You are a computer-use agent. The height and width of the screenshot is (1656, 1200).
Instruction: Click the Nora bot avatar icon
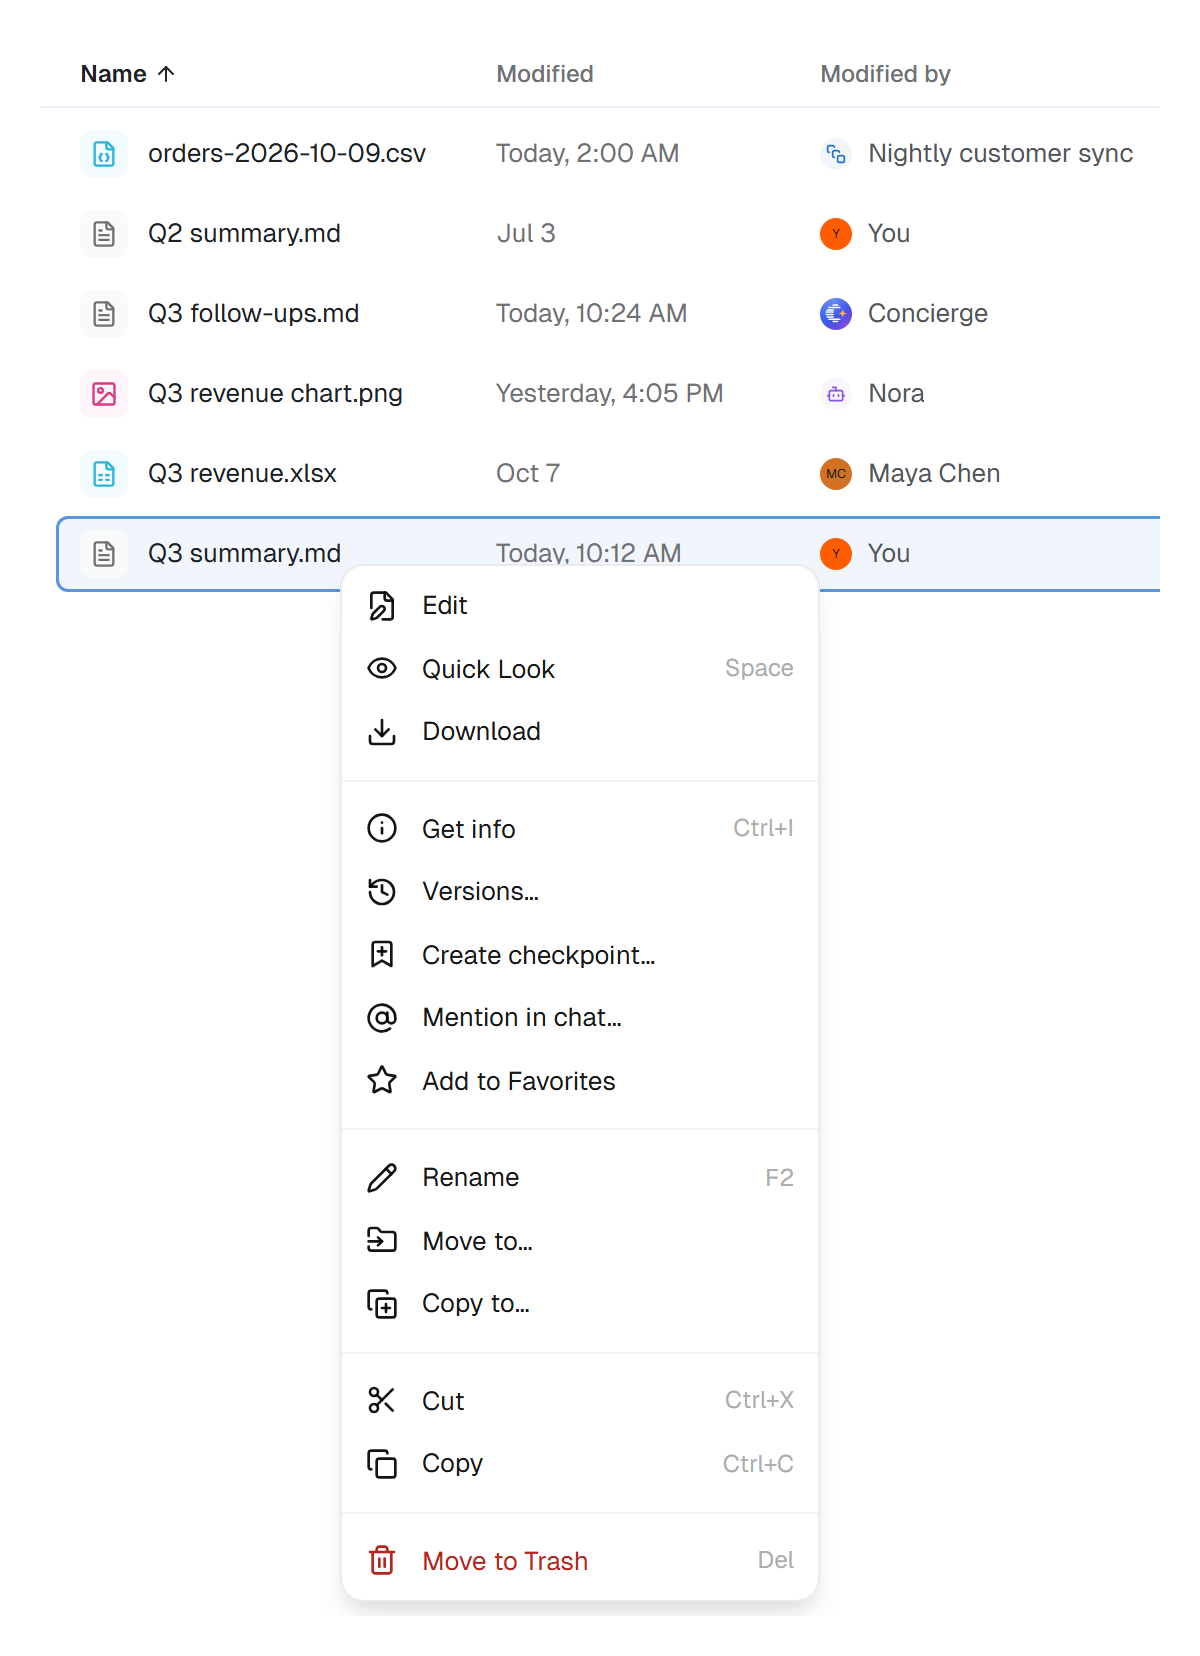[x=836, y=394]
